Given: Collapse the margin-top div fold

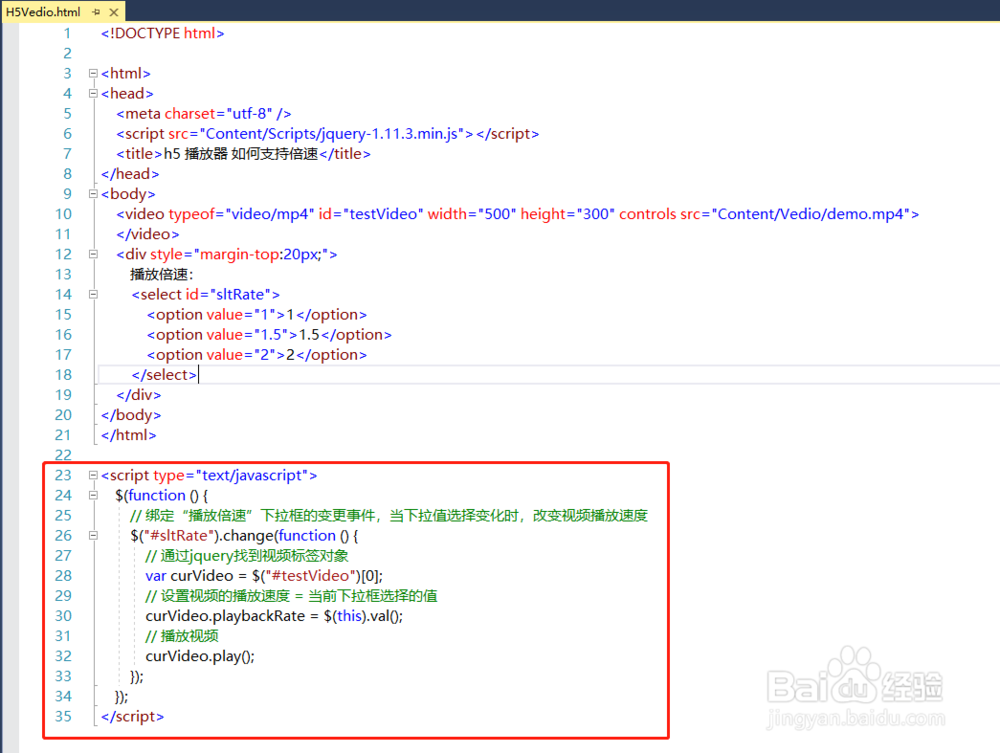Looking at the screenshot, I should click(x=93, y=254).
